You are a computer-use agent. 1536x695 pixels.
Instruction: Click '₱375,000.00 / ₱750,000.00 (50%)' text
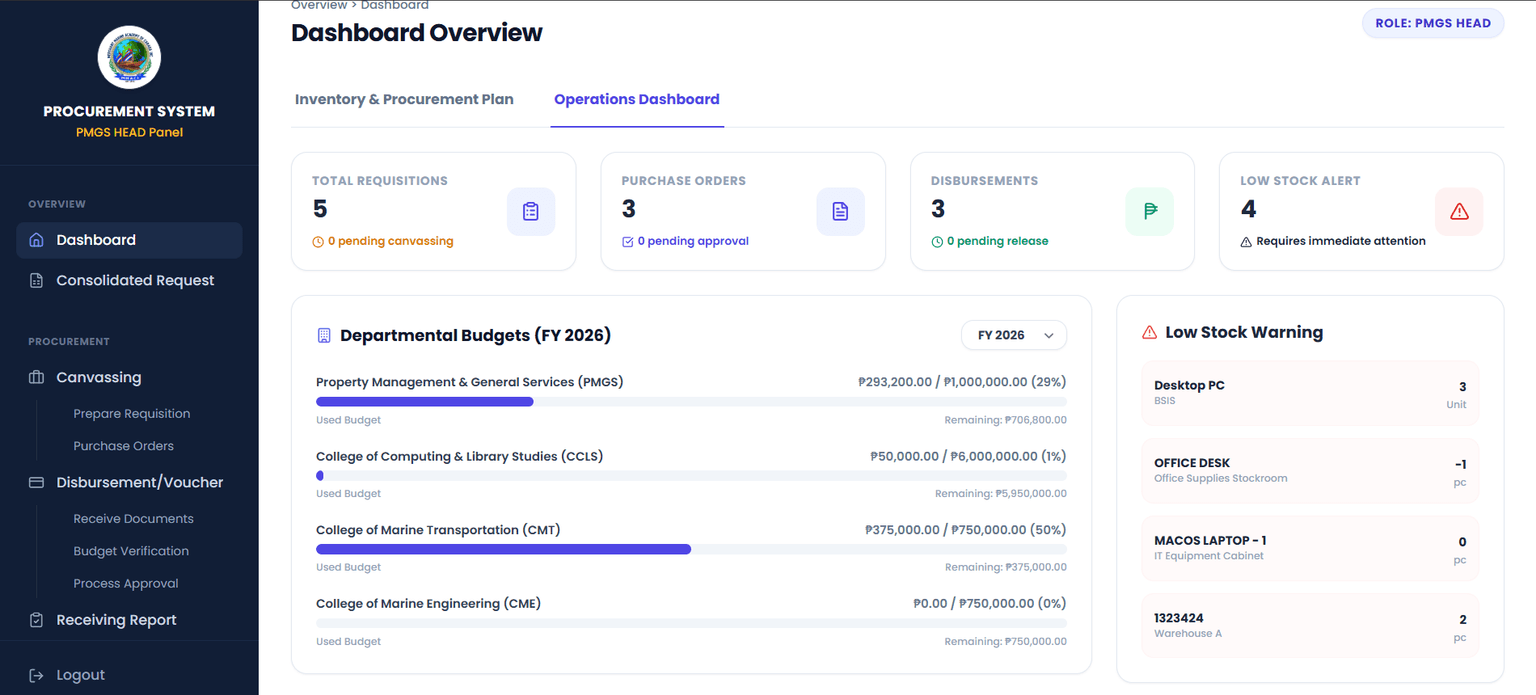coord(966,530)
